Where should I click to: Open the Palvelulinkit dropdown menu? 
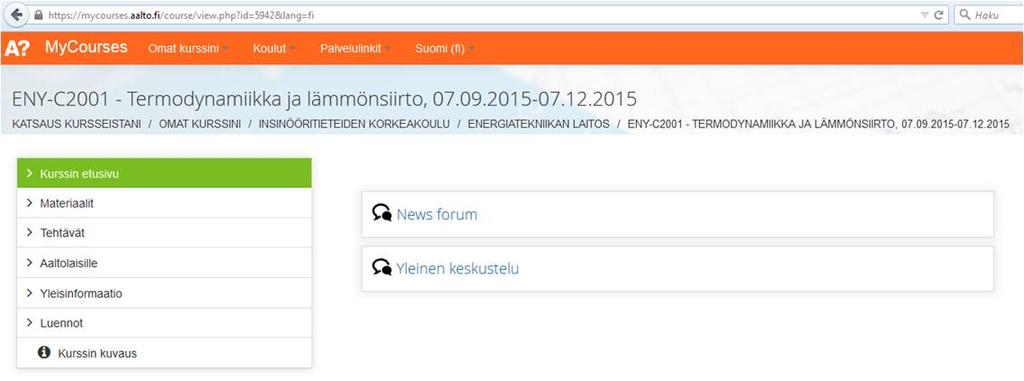tap(355, 49)
